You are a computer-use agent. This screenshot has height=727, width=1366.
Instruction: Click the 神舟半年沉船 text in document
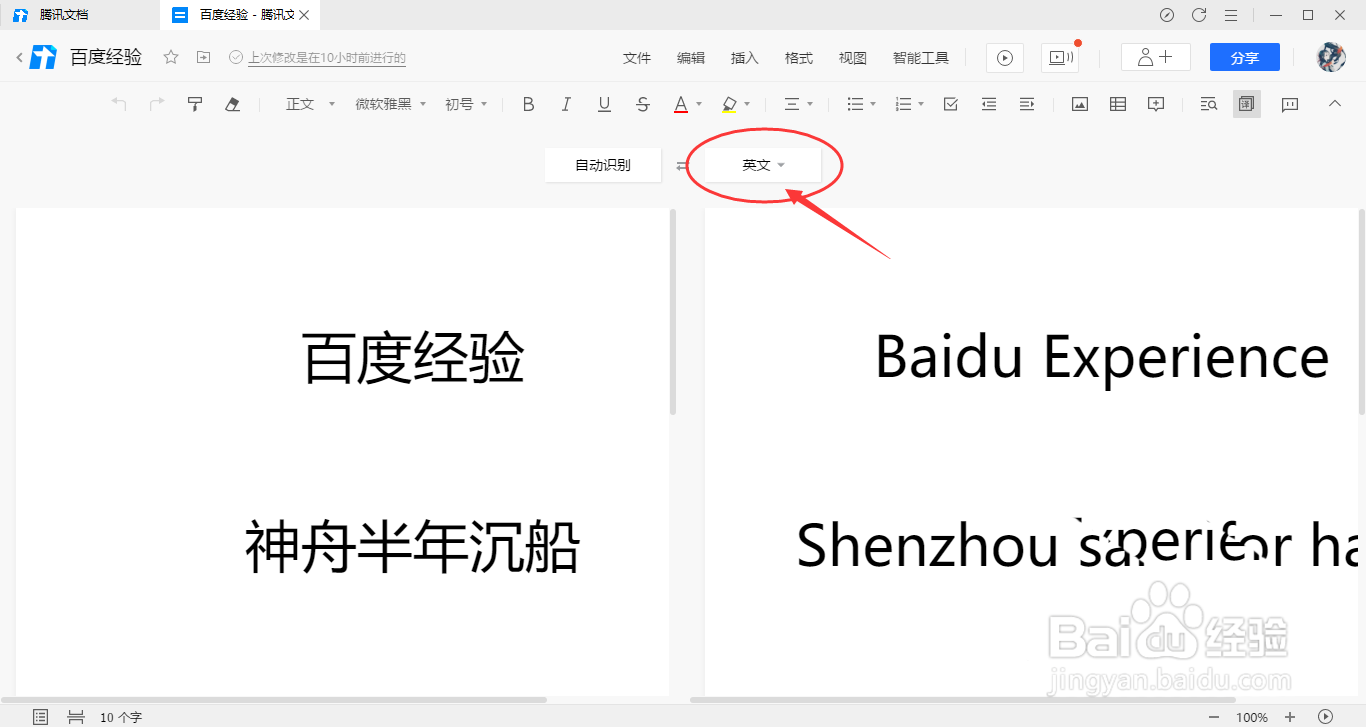[x=412, y=547]
